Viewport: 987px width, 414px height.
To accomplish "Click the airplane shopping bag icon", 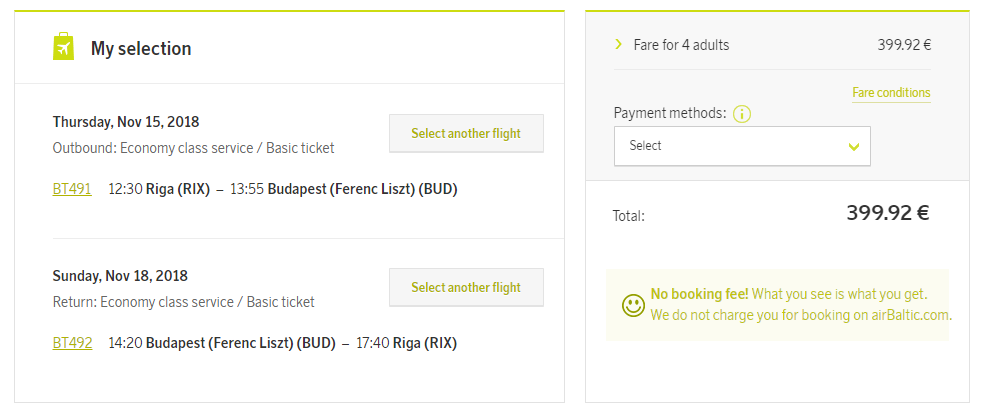I will pos(64,47).
